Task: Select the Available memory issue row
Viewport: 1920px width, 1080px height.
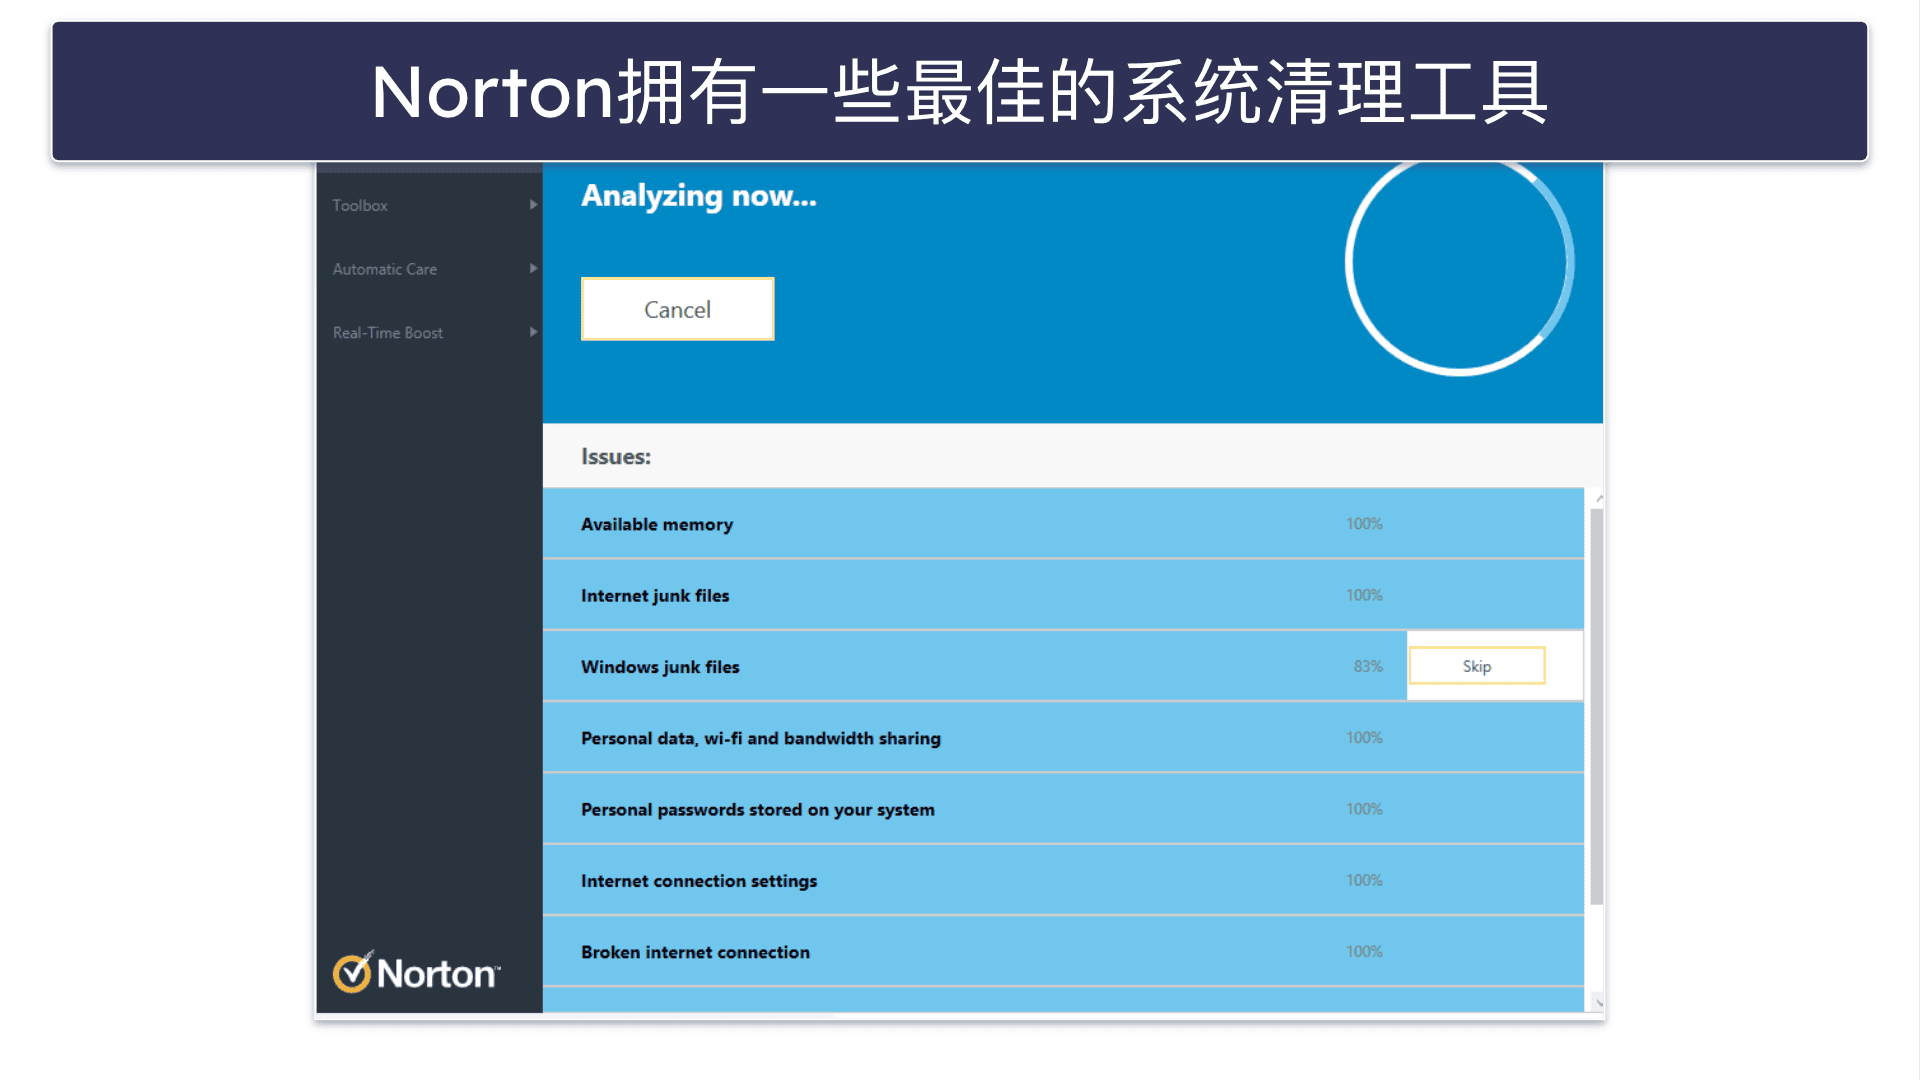Action: click(x=1063, y=524)
